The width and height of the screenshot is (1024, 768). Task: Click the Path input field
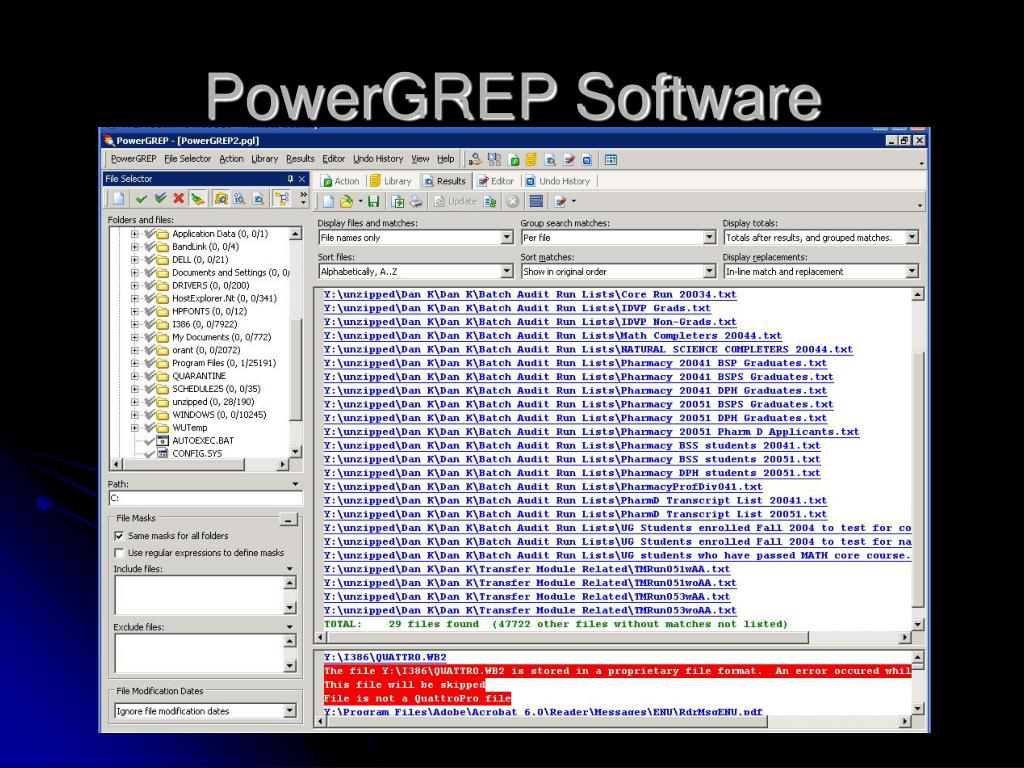206,498
